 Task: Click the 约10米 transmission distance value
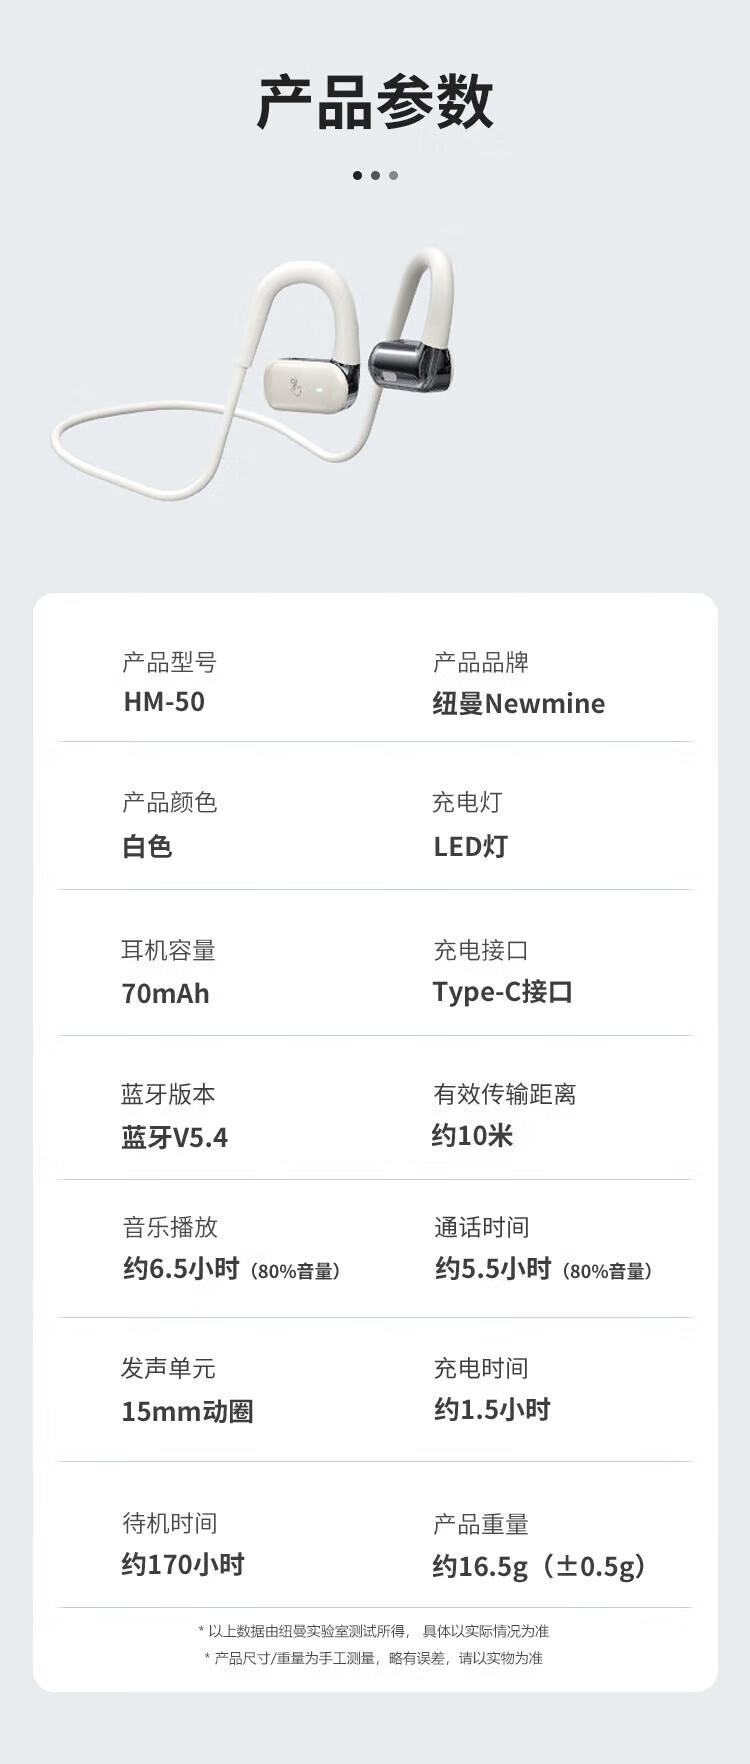[472, 1136]
